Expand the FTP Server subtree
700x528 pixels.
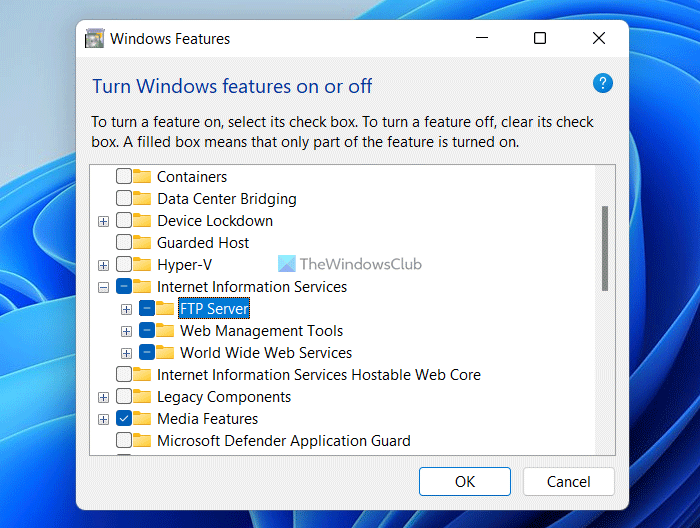[x=126, y=309]
